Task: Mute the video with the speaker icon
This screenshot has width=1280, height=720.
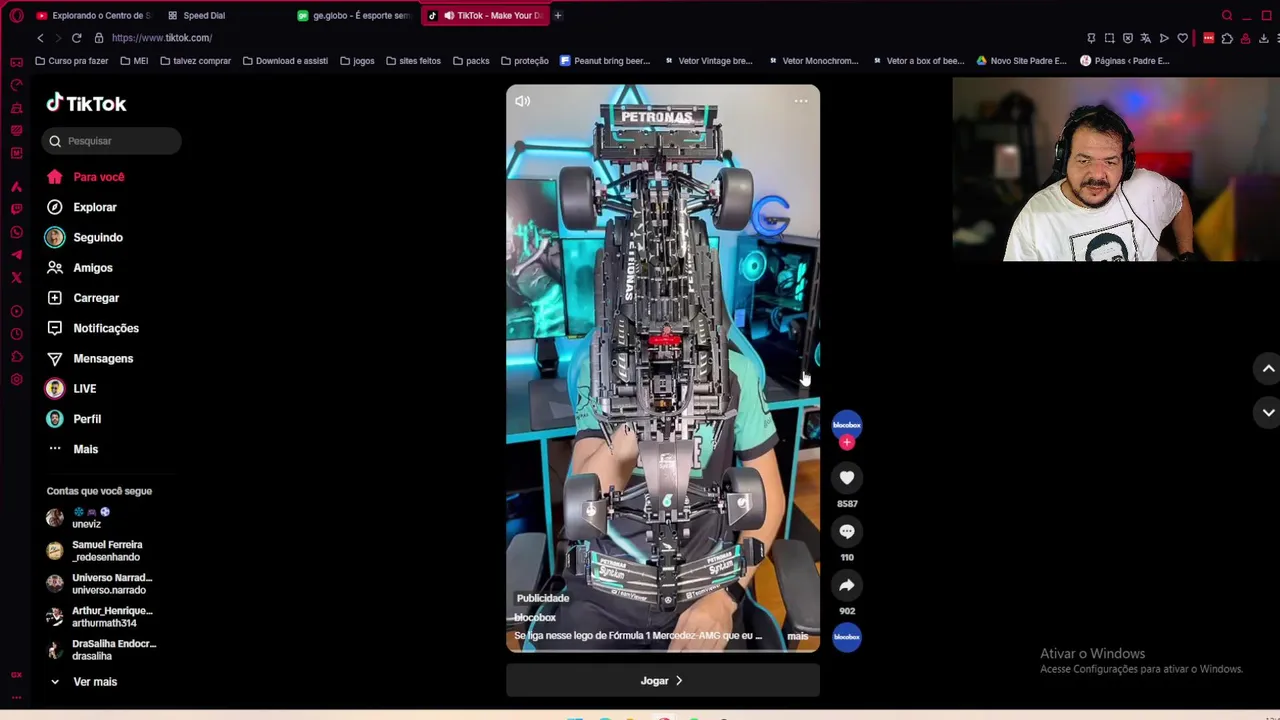Action: click(x=522, y=101)
